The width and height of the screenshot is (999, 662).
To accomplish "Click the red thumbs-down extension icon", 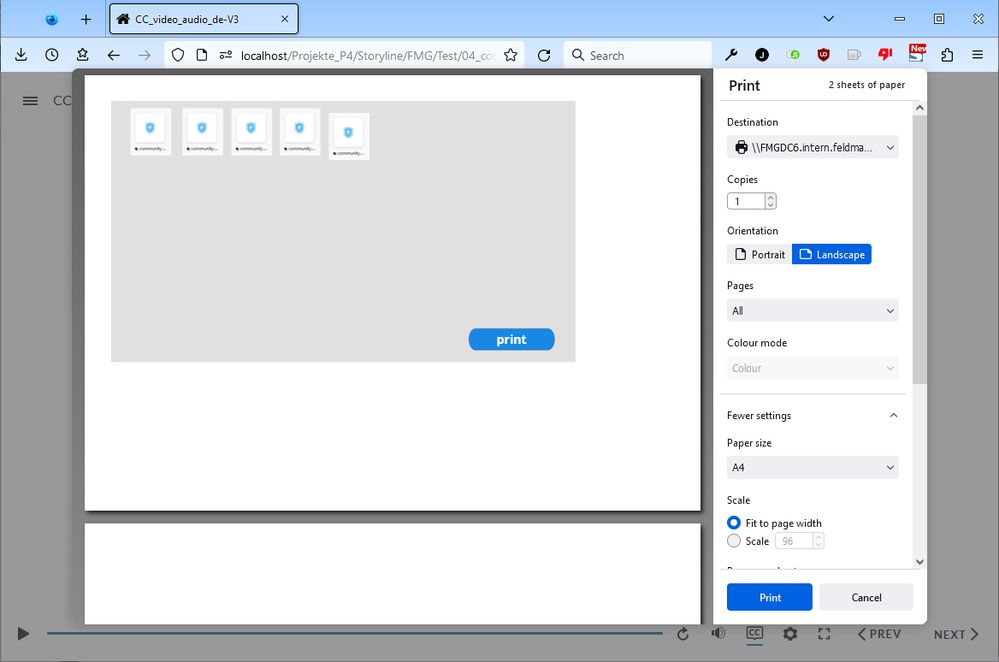I will point(885,55).
